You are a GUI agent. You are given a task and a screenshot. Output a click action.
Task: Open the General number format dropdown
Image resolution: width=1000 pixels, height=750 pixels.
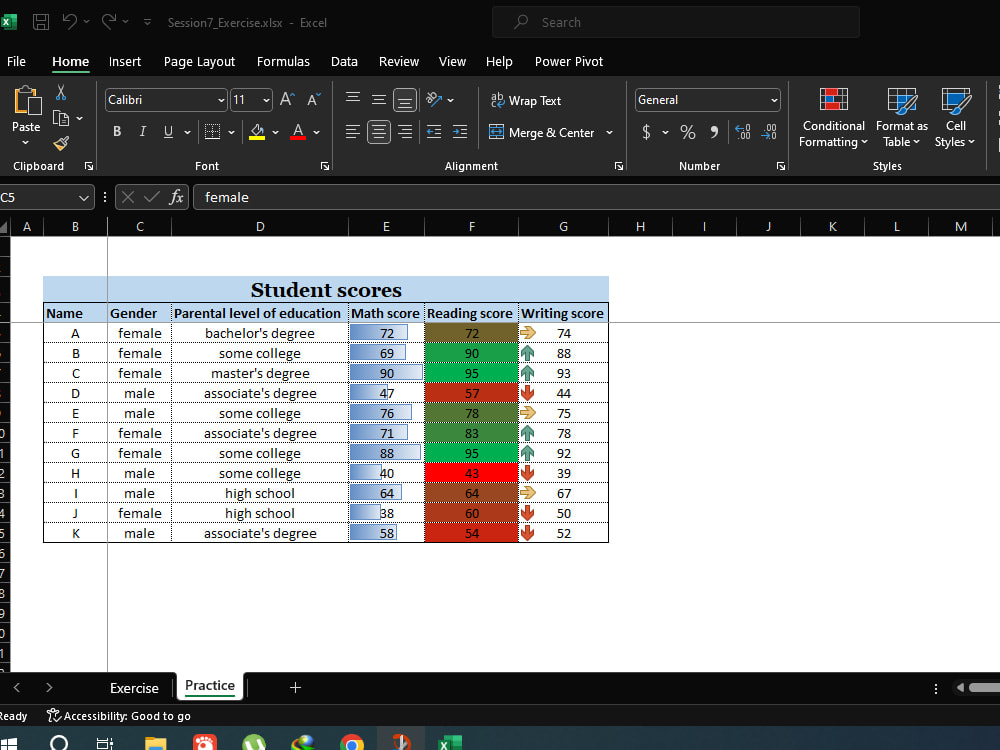click(774, 100)
